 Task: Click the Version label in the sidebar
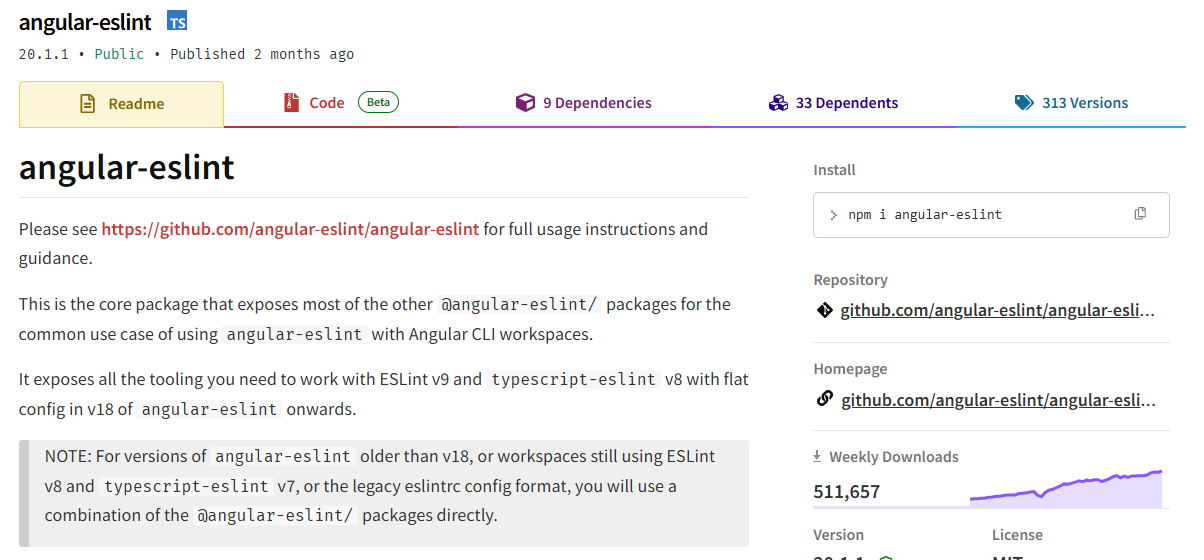coord(838,535)
